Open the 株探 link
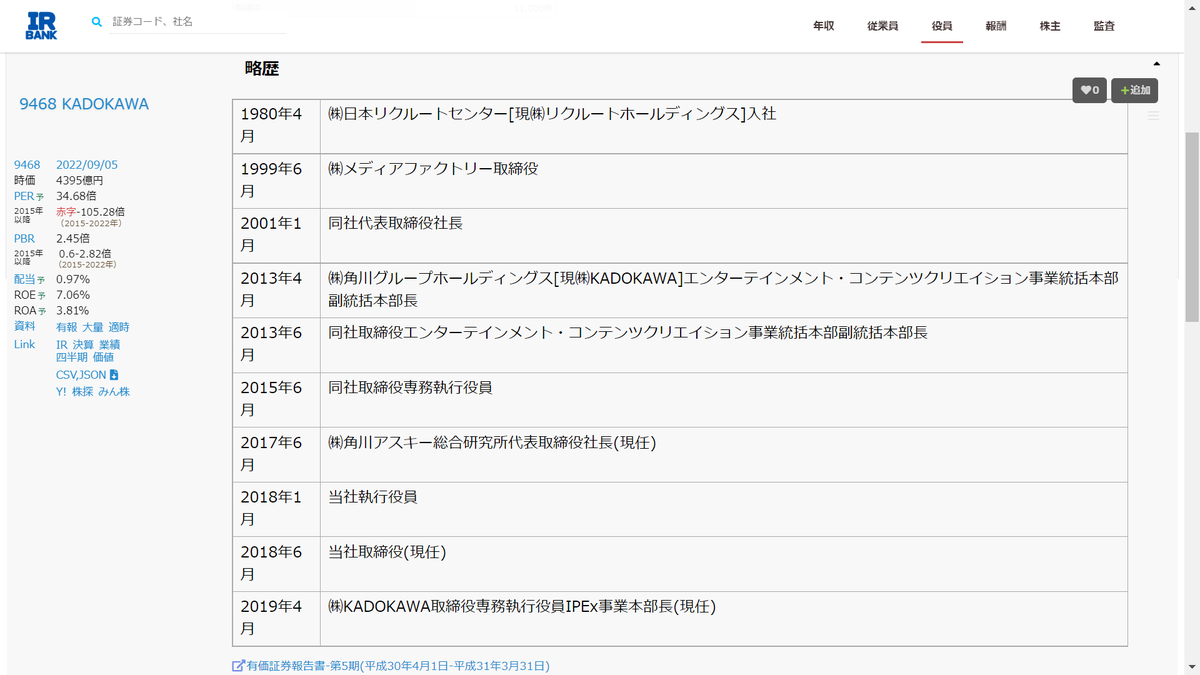The image size is (1200, 675). [82, 392]
